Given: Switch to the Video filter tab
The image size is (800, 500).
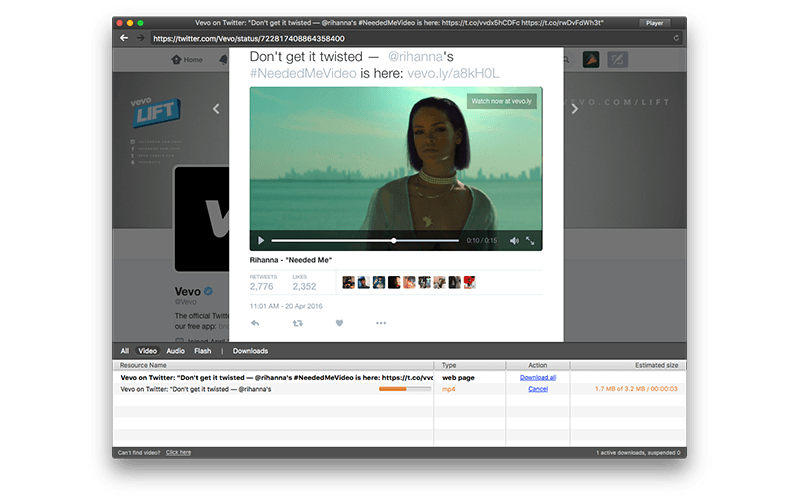Looking at the screenshot, I should (x=147, y=351).
